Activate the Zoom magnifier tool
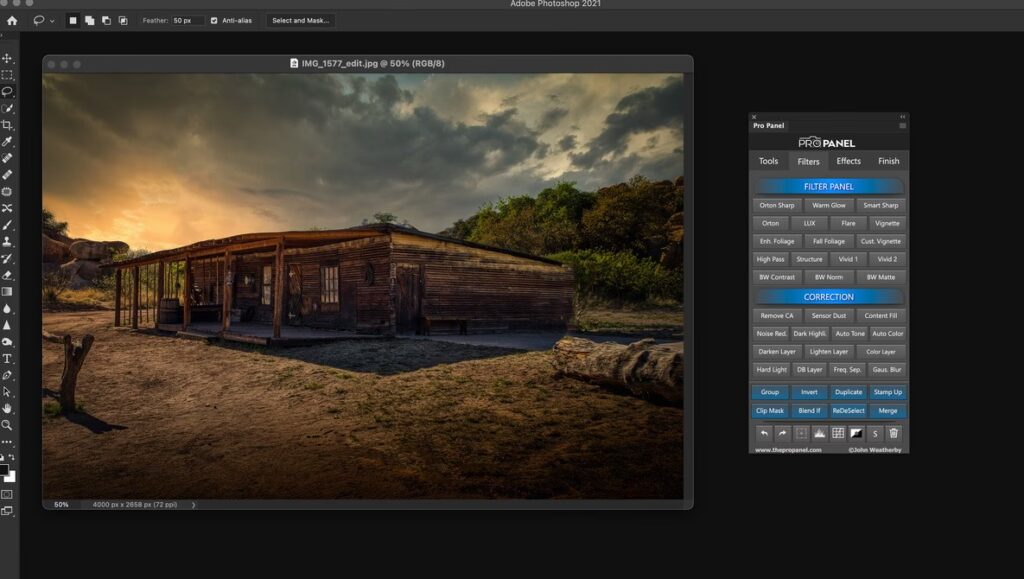1024x579 pixels. 7,425
